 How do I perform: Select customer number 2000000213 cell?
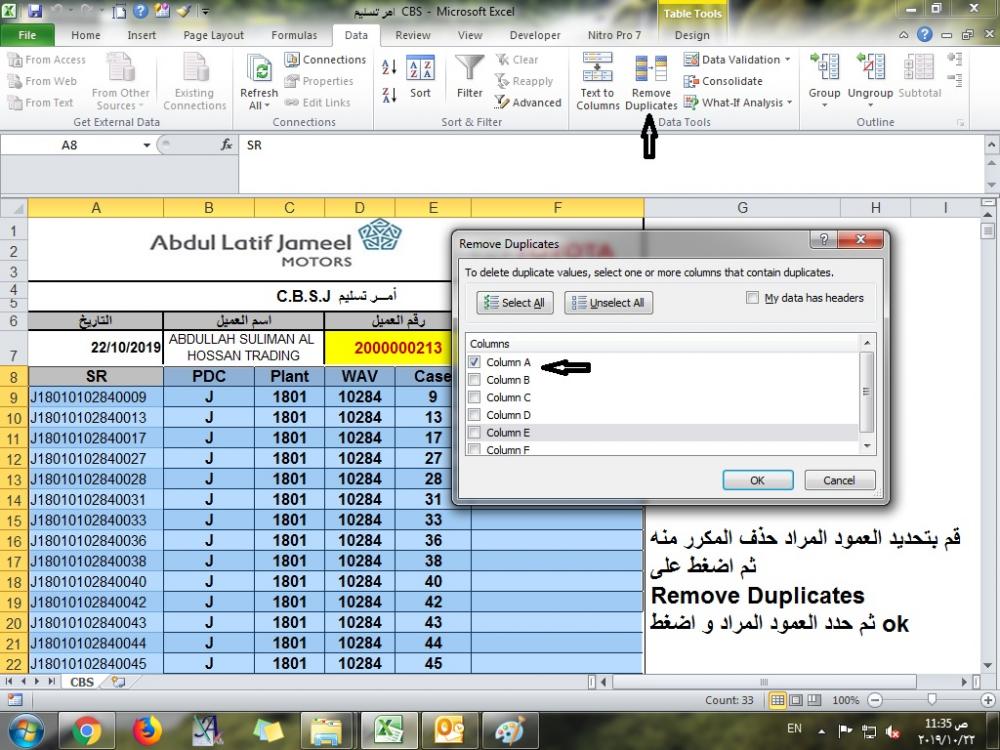click(397, 348)
